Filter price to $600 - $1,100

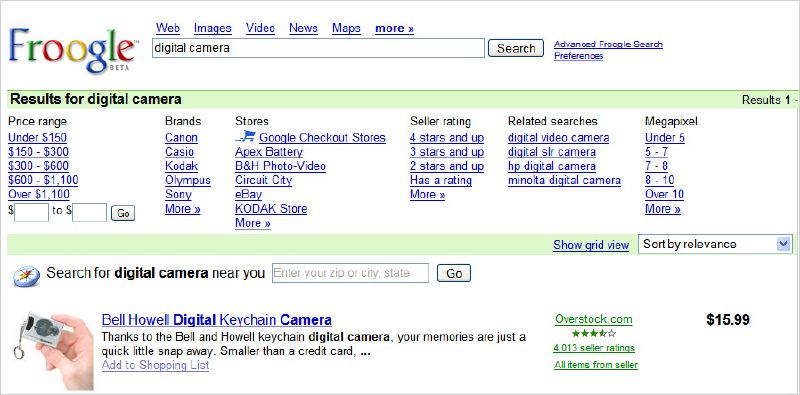pos(43,180)
